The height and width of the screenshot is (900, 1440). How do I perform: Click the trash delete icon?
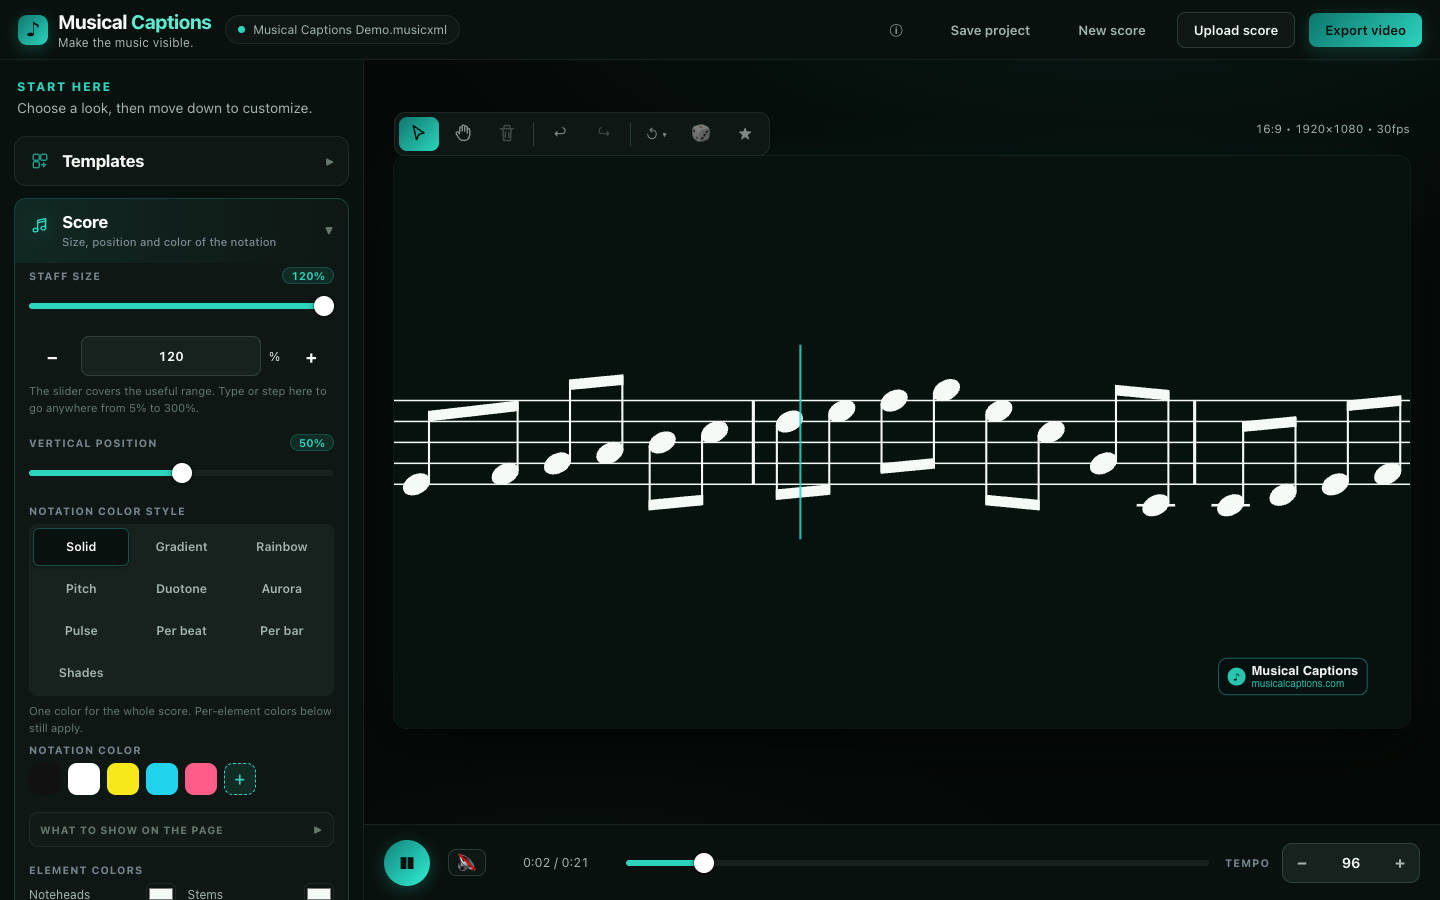(507, 133)
